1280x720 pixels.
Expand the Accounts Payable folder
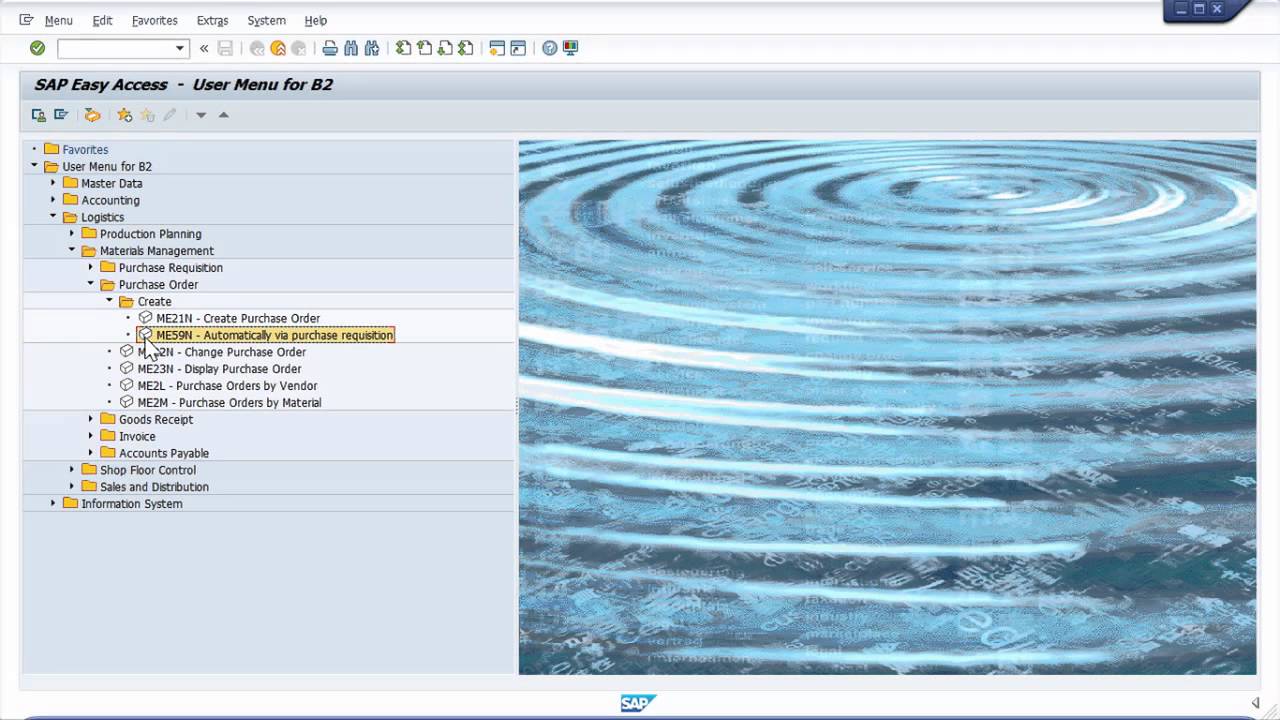[91, 453]
